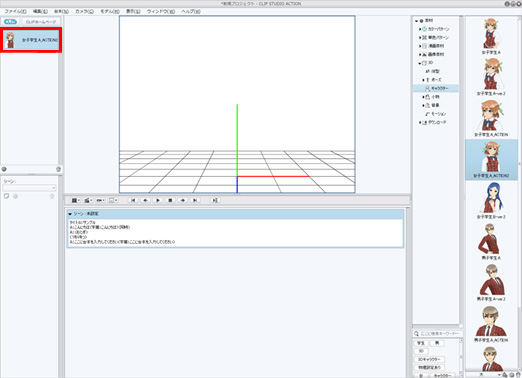Step back one frame
Viewport: 522px width, 378px height.
(145, 200)
